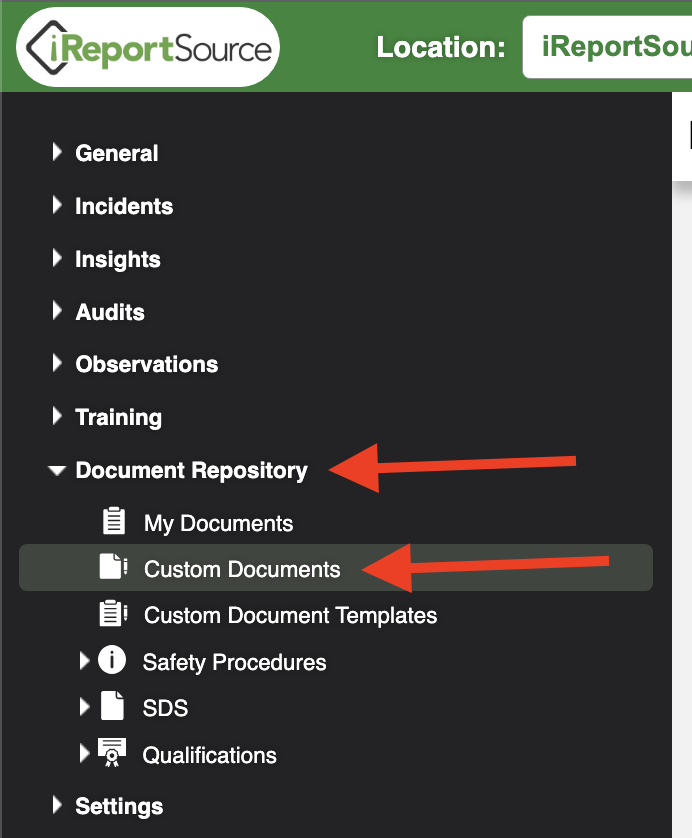This screenshot has height=838, width=692.
Task: Expand the Qualifications subsection arrow
Action: pyautogui.click(x=84, y=754)
